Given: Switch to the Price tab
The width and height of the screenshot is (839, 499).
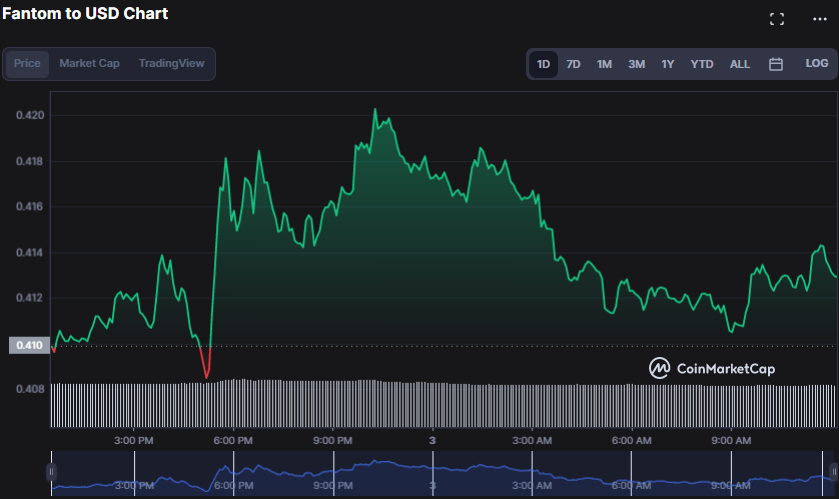Looking at the screenshot, I should 27,64.
